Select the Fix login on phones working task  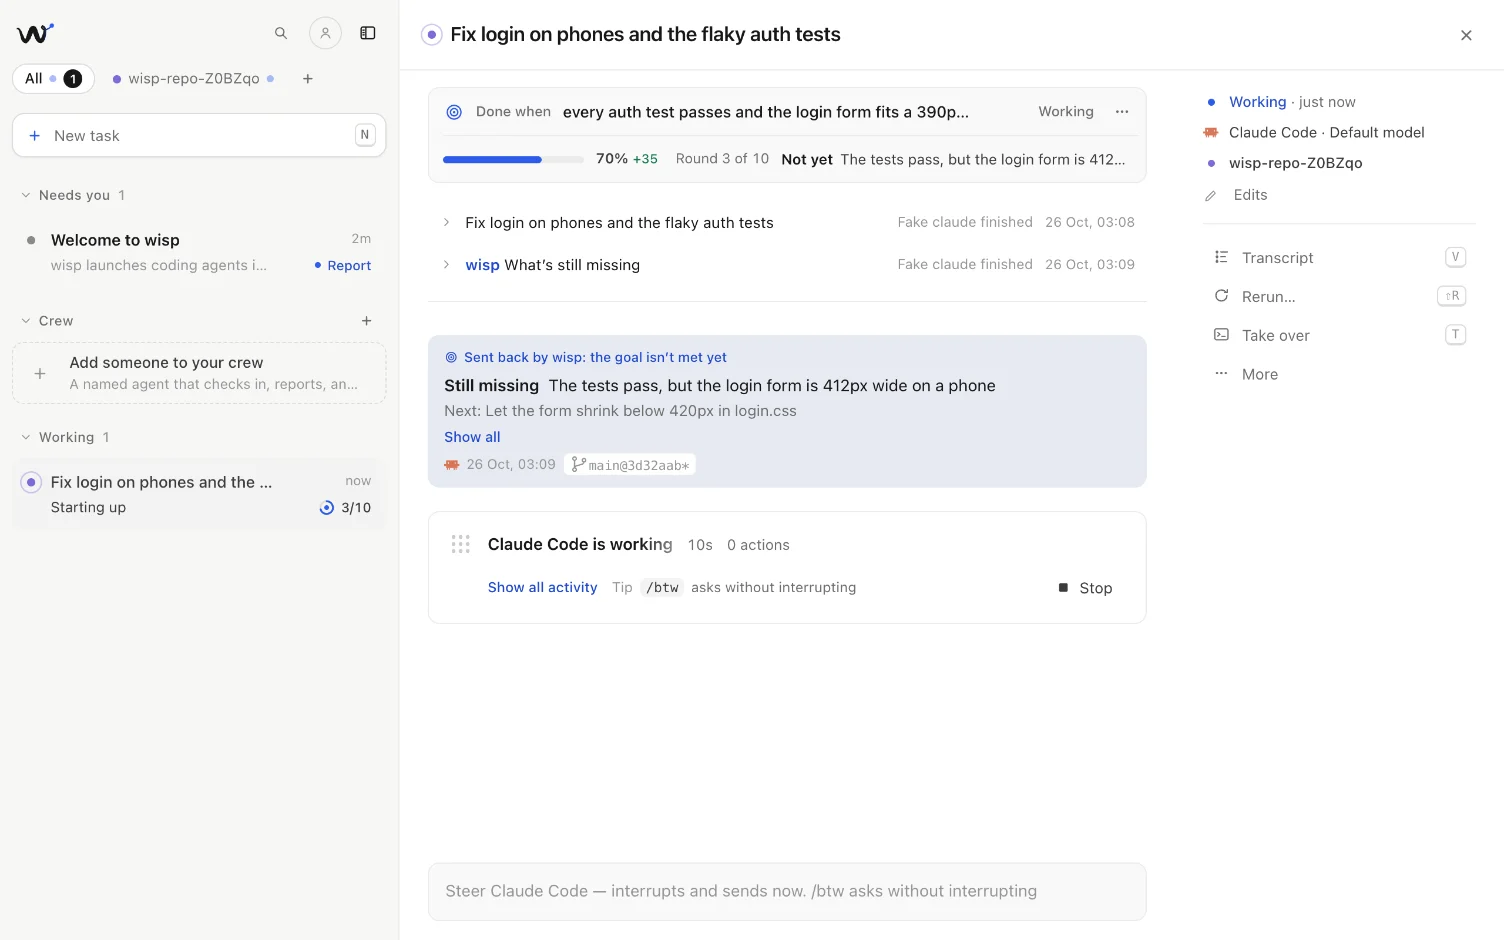click(199, 494)
